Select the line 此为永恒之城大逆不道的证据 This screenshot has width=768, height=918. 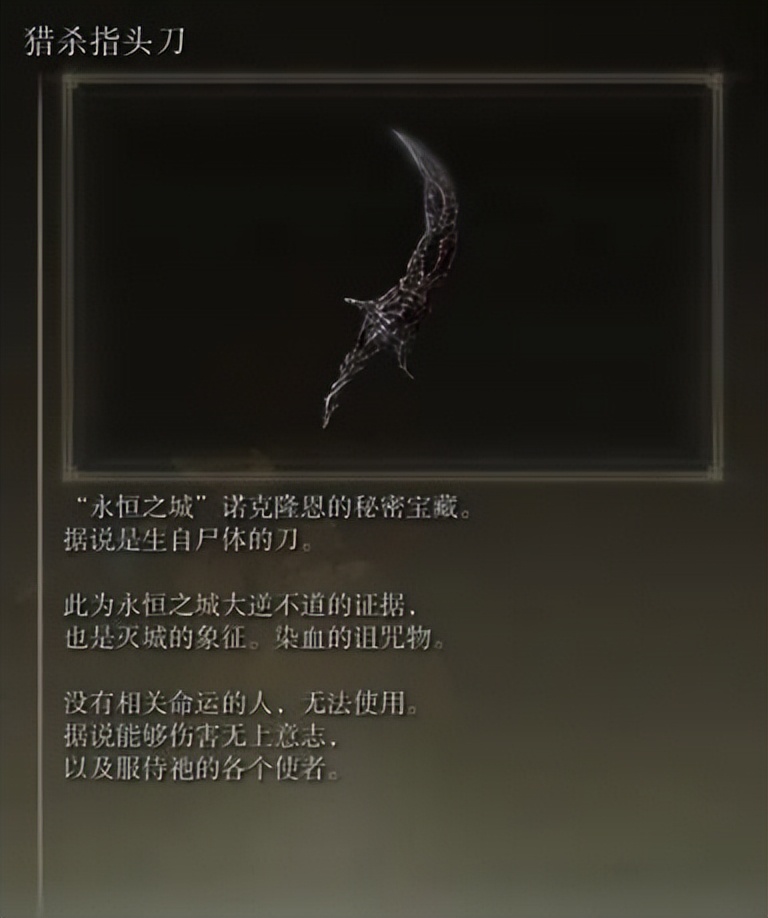pos(242,606)
